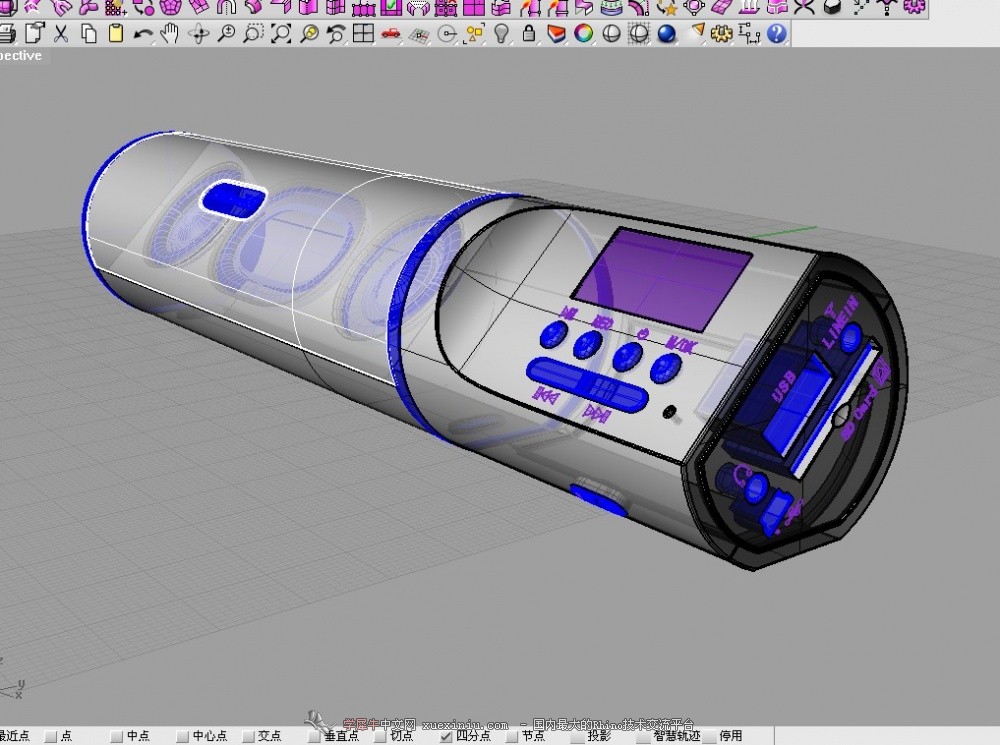
Task: Enable the 中心点 center snap checkbox
Action: (182, 737)
